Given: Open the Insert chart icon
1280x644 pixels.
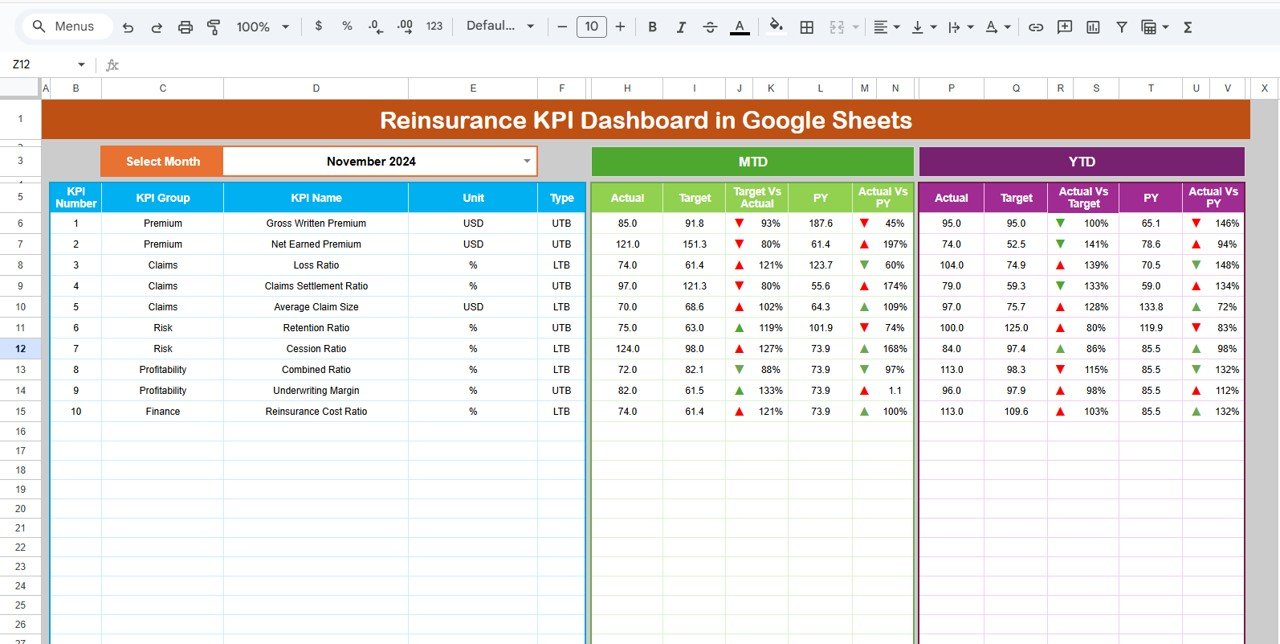Looking at the screenshot, I should [x=1092, y=27].
